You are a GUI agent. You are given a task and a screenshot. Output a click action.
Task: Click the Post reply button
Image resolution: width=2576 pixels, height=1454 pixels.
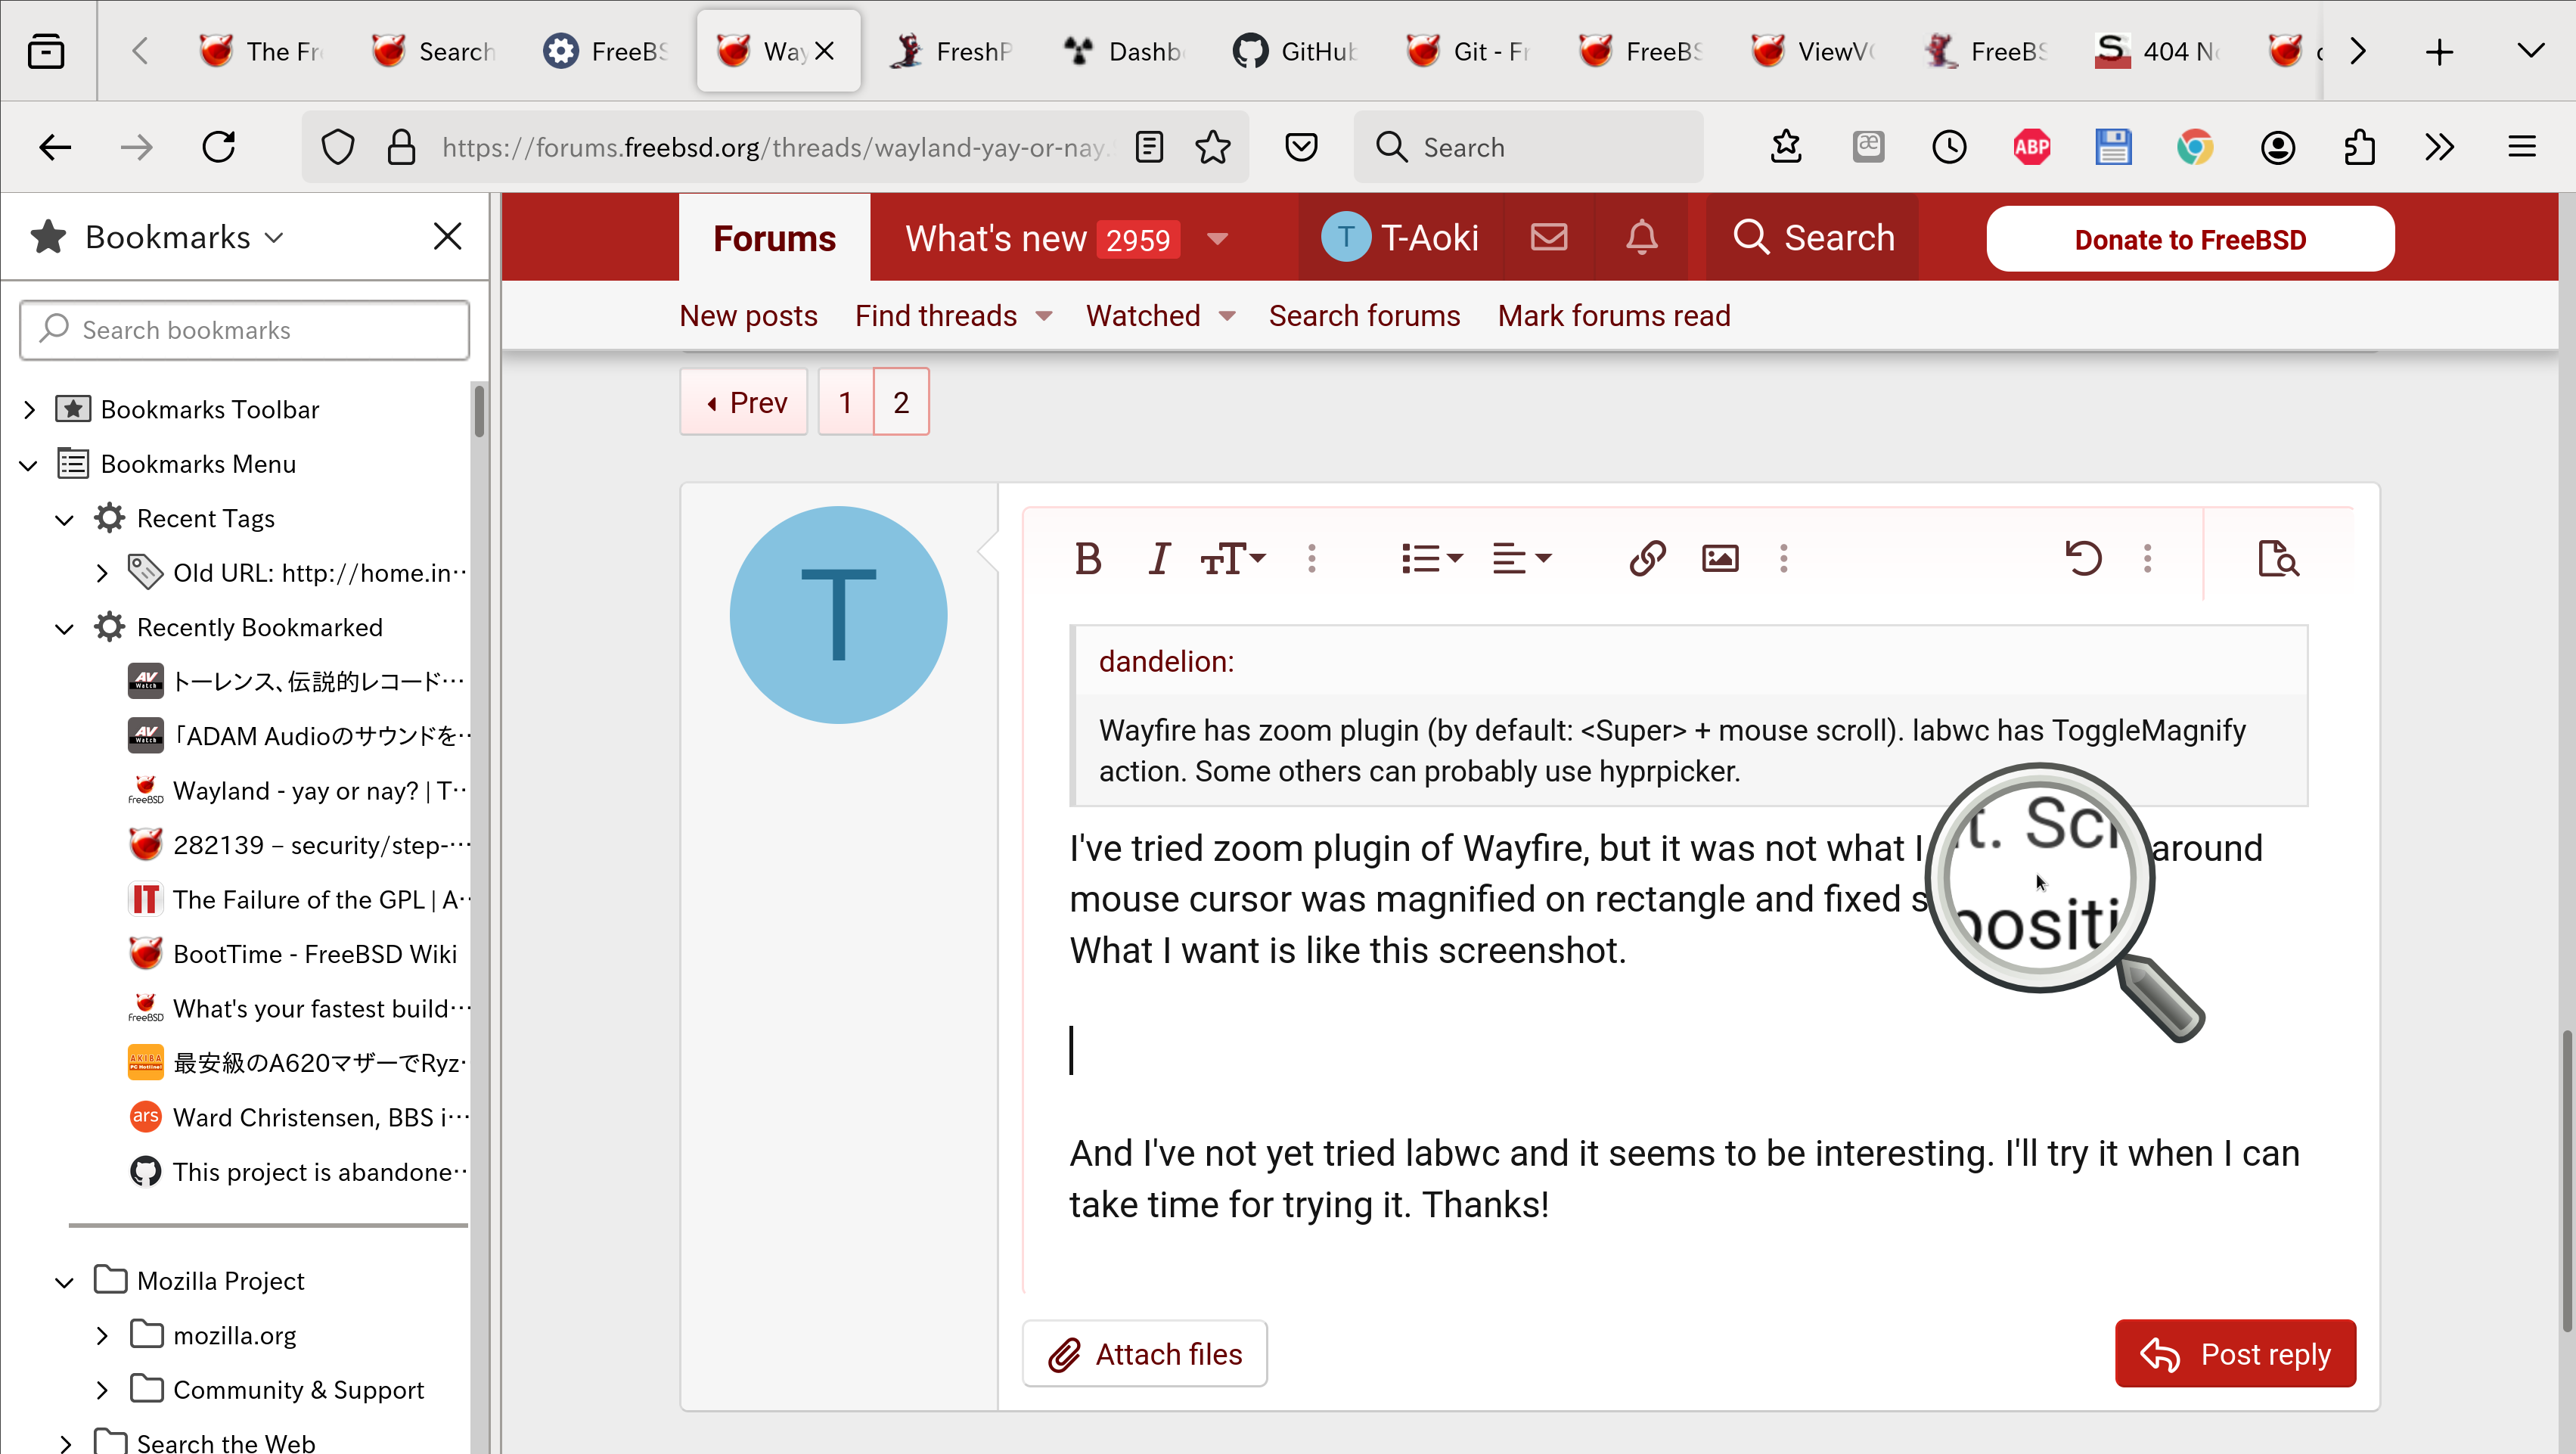[2235, 1354]
